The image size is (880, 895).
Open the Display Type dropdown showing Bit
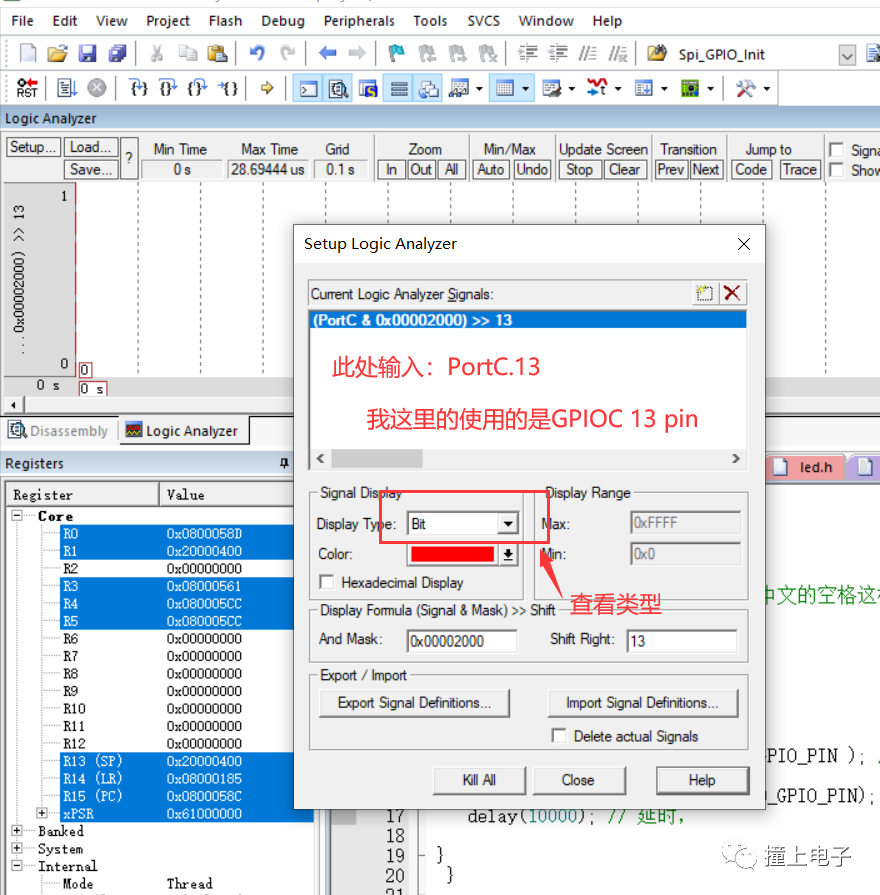click(x=507, y=523)
